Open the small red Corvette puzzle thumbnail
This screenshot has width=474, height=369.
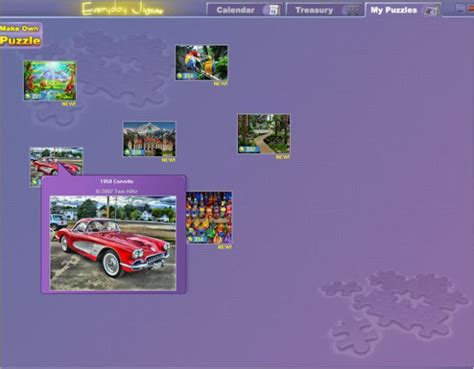tap(56, 161)
